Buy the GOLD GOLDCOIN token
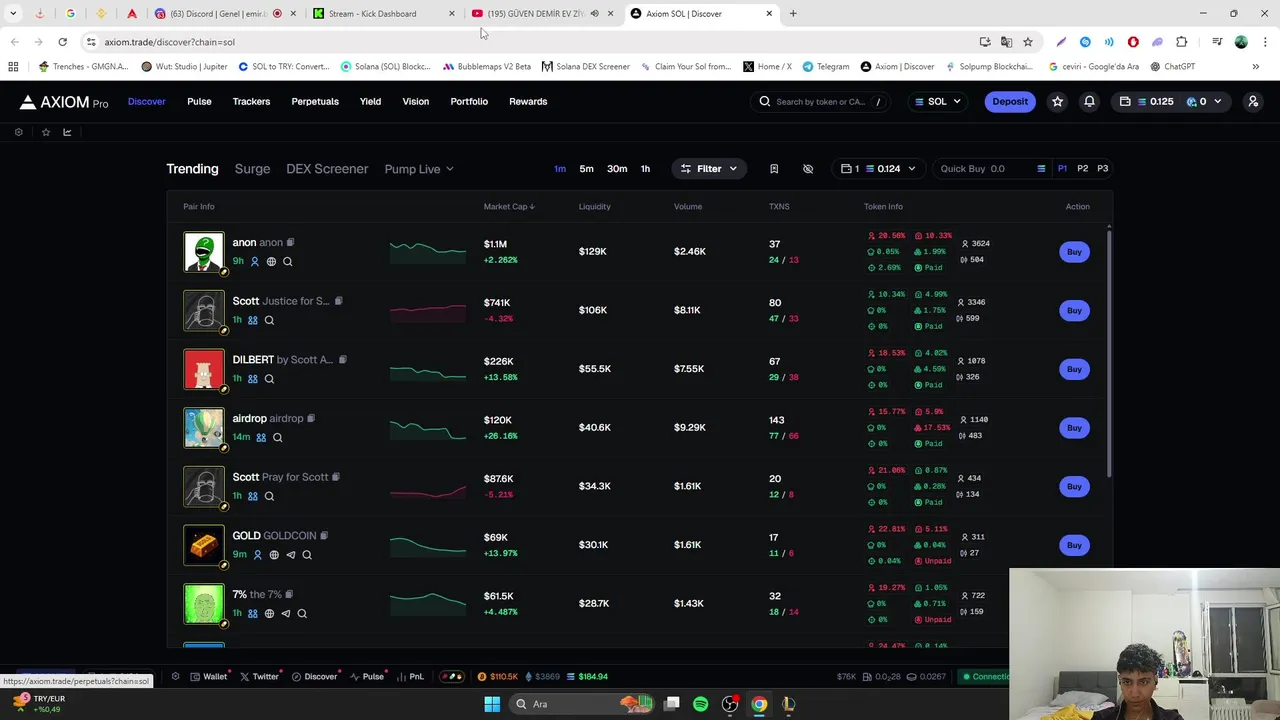This screenshot has height=720, width=1280. coord(1074,545)
